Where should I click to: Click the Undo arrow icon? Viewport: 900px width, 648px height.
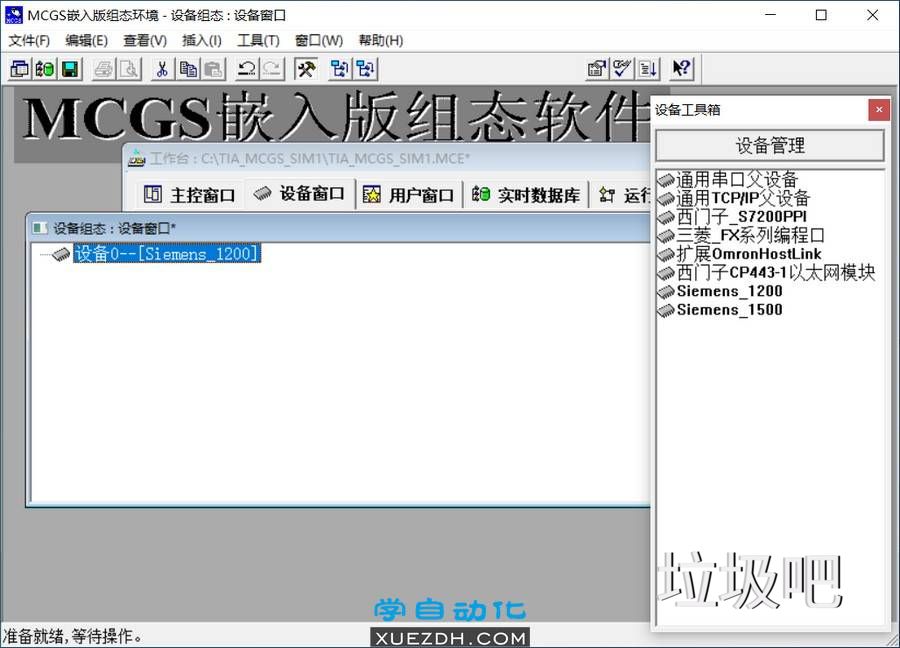[248, 68]
